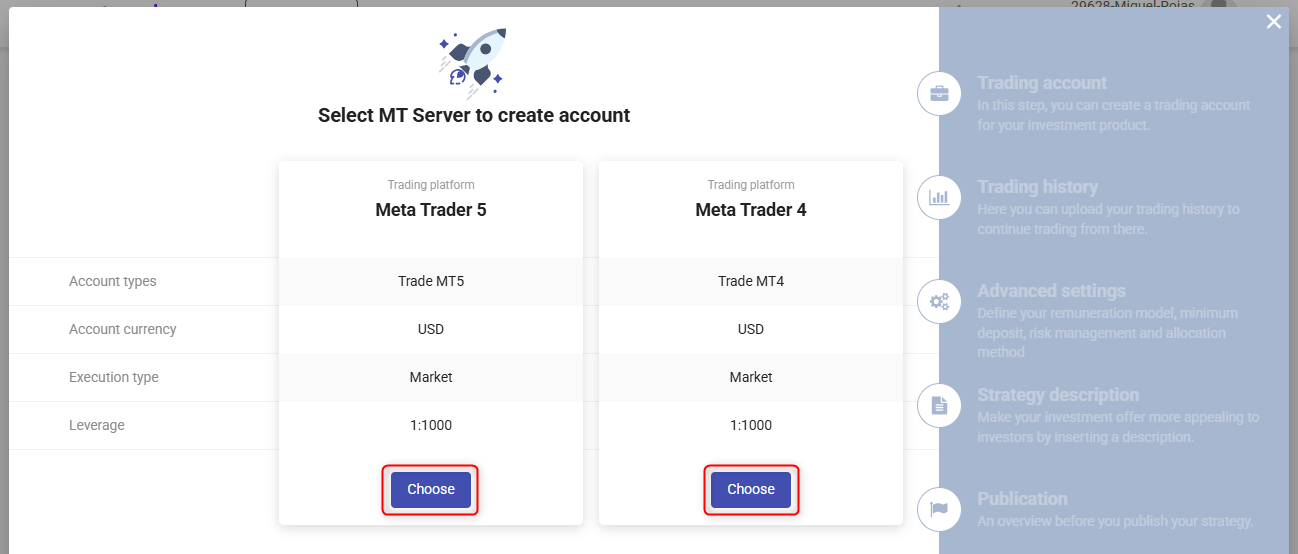The width and height of the screenshot is (1298, 554).
Task: Choose the Meta Trader 5 server
Action: [x=431, y=490]
